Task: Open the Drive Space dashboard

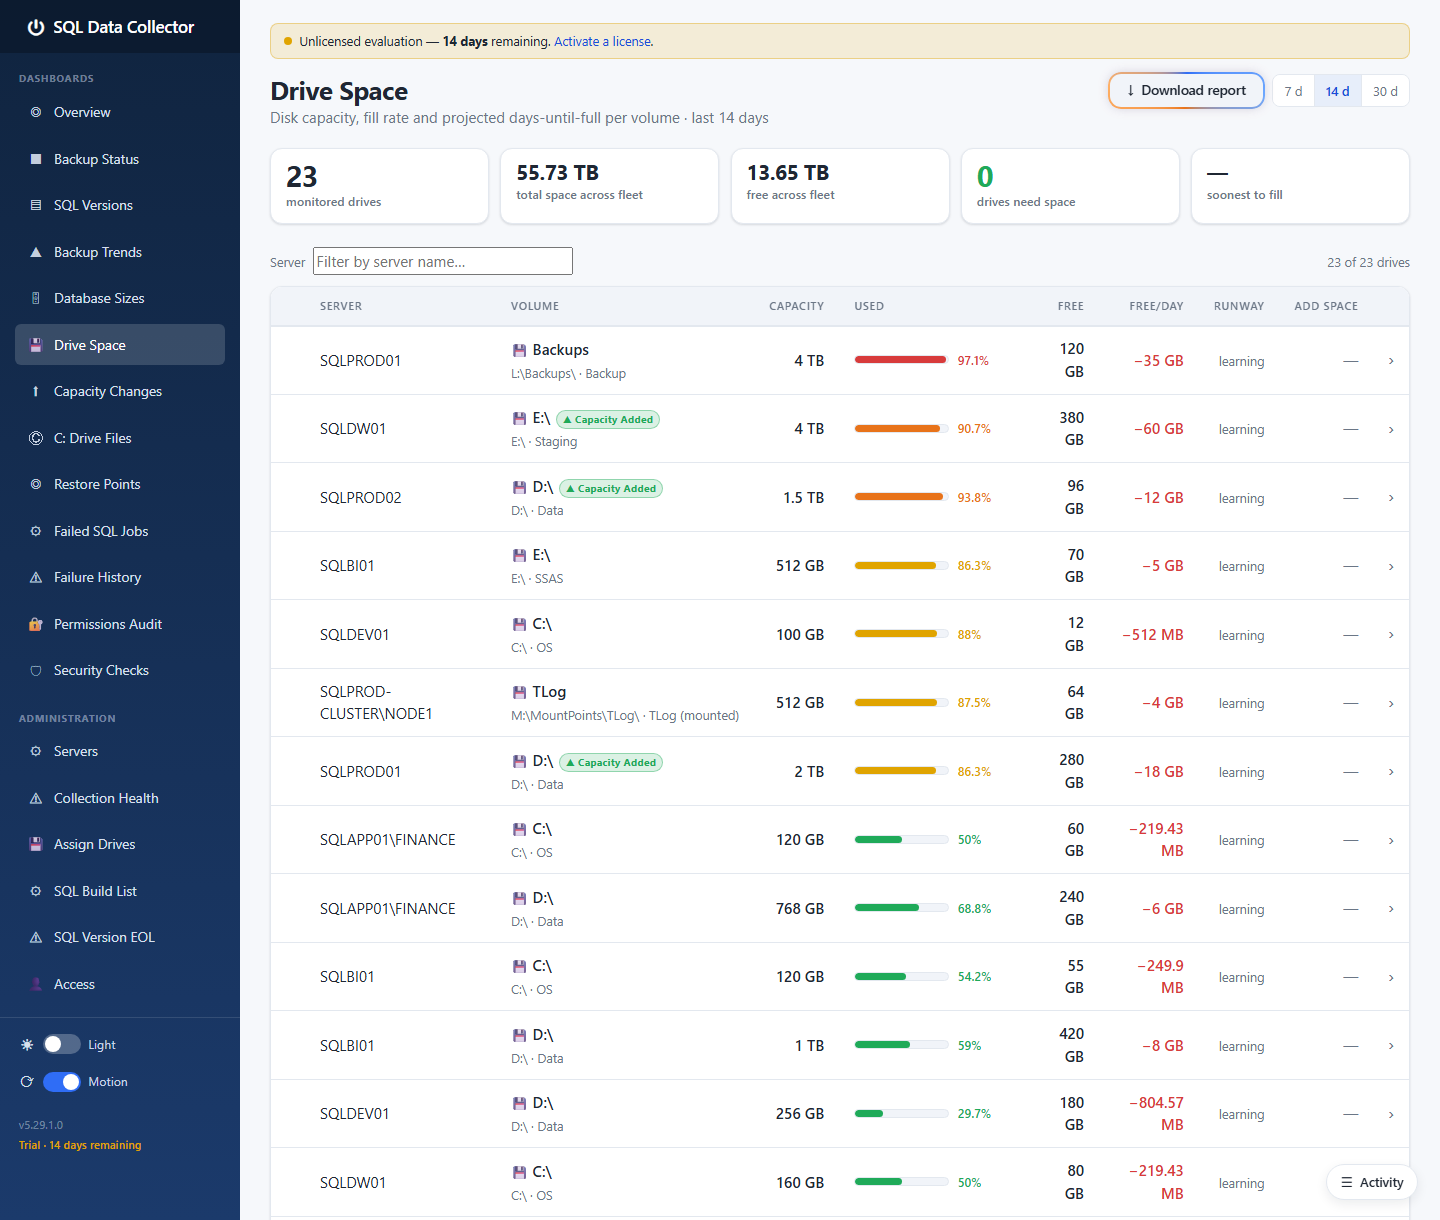Action: point(120,345)
